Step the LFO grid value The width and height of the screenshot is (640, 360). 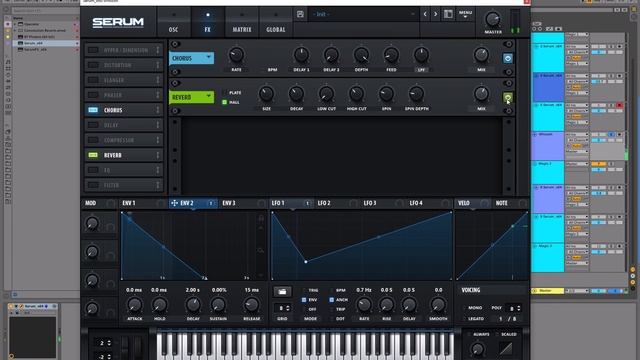pos(288,308)
